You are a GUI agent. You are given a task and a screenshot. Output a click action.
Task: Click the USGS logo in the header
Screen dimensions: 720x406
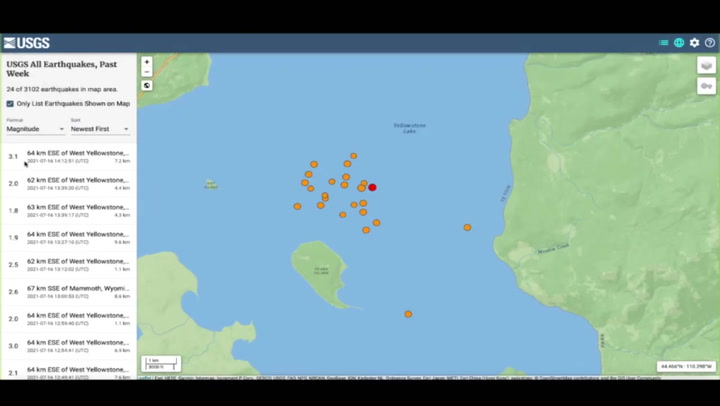click(x=27, y=43)
